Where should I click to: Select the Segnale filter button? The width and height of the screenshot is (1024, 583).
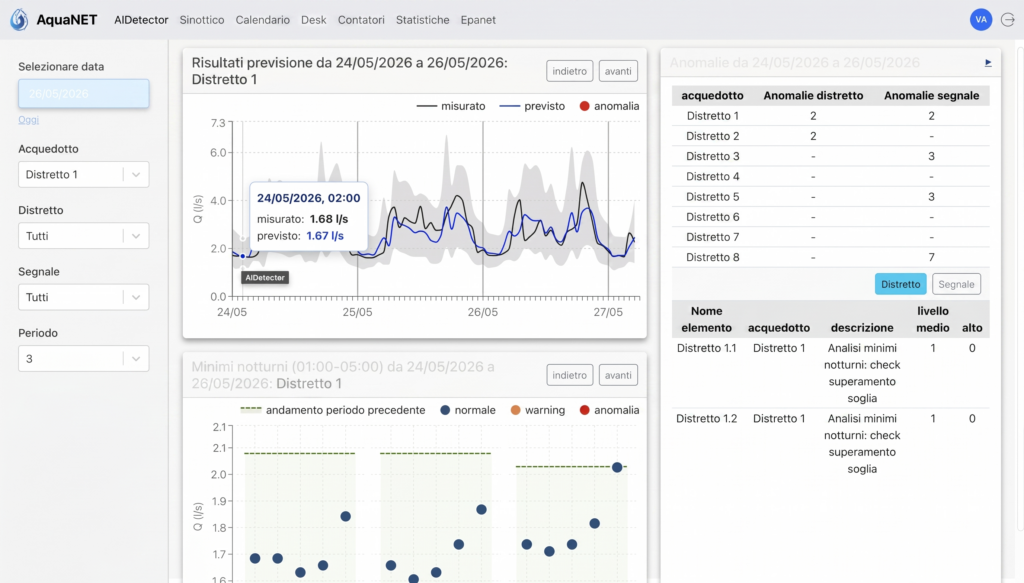[x=956, y=284]
